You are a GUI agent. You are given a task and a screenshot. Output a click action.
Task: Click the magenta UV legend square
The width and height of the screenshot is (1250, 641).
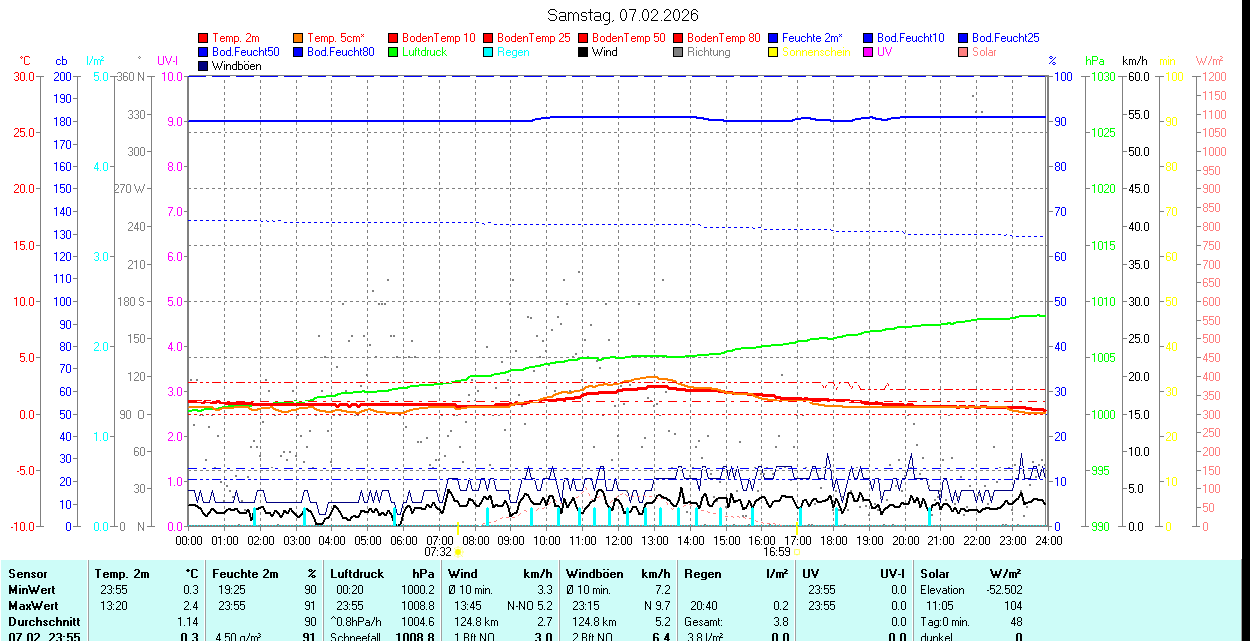click(x=867, y=52)
